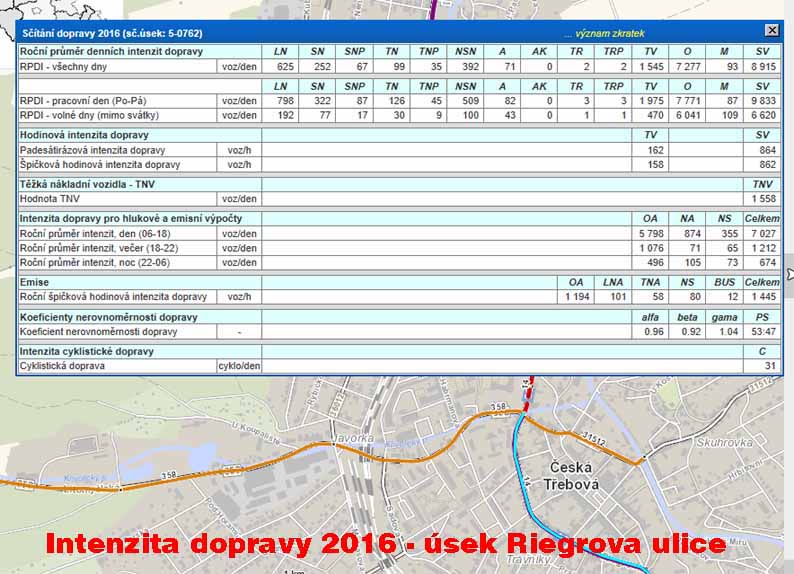The width and height of the screenshot is (794, 574).
Task: Select Emise OA value 1 194
Action: click(x=577, y=297)
